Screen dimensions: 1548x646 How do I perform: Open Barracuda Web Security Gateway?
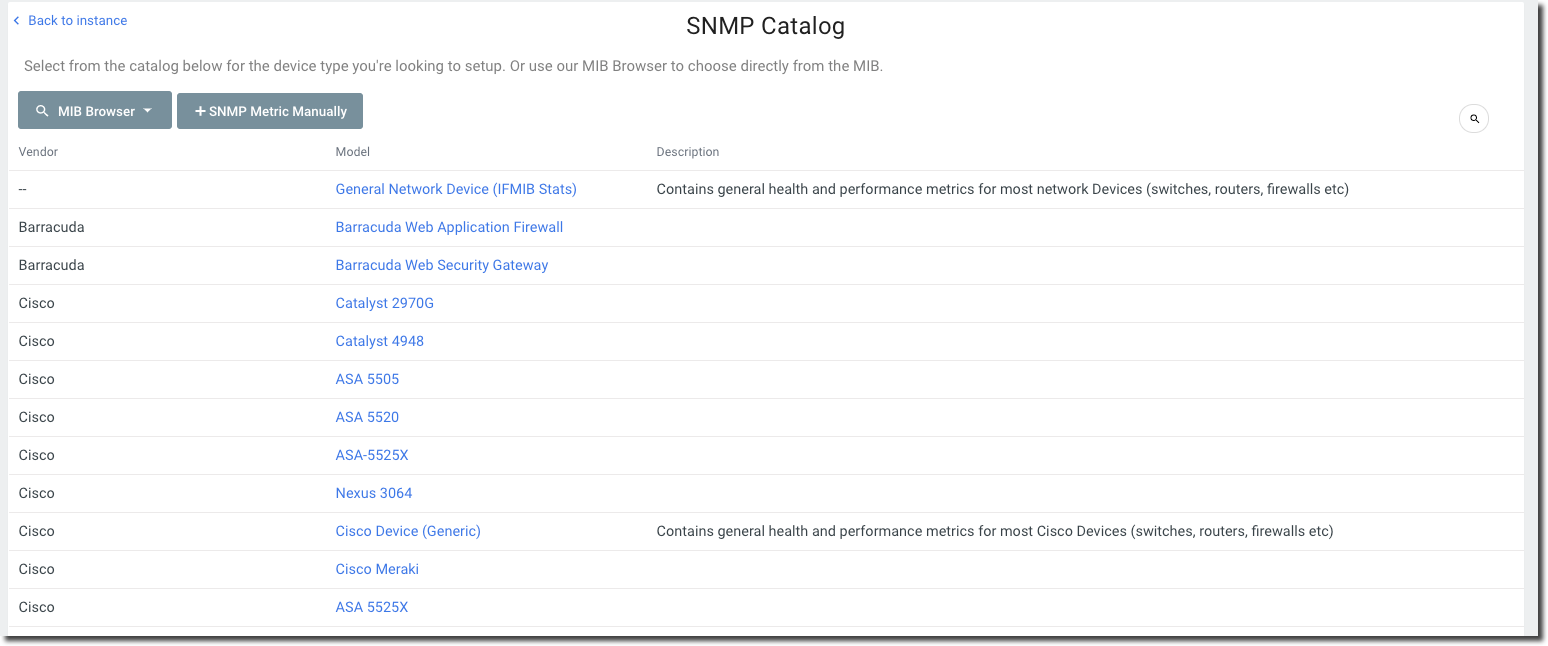[x=442, y=265]
